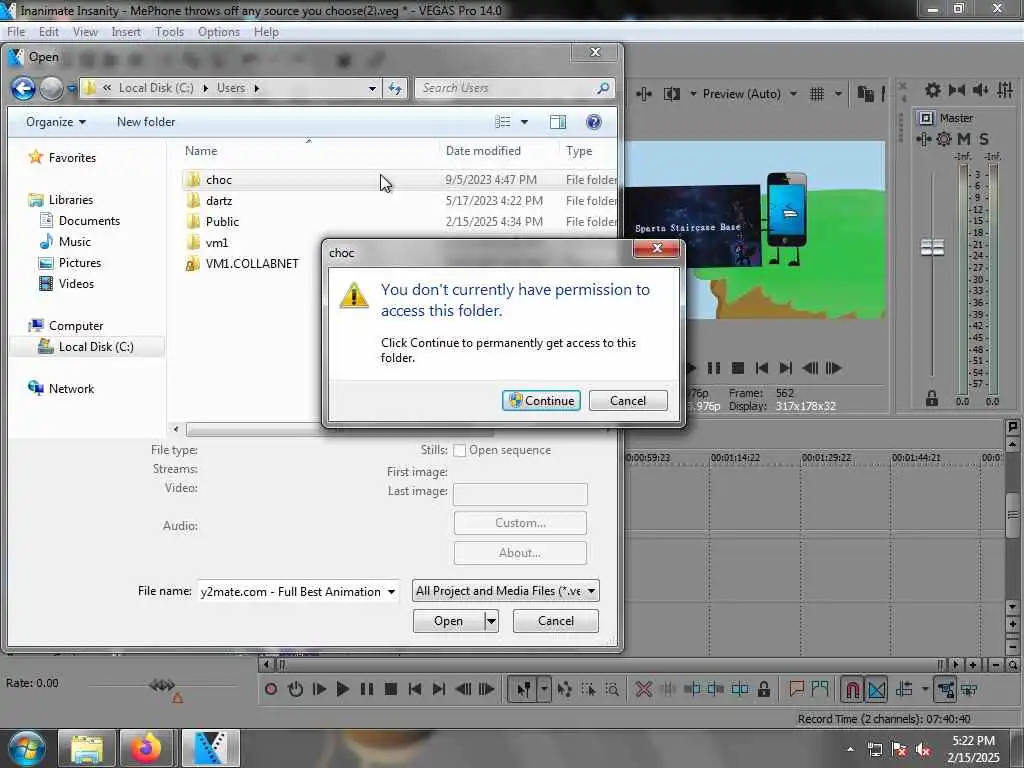The width and height of the screenshot is (1024, 768).
Task: Open the View menu
Action: pos(85,32)
